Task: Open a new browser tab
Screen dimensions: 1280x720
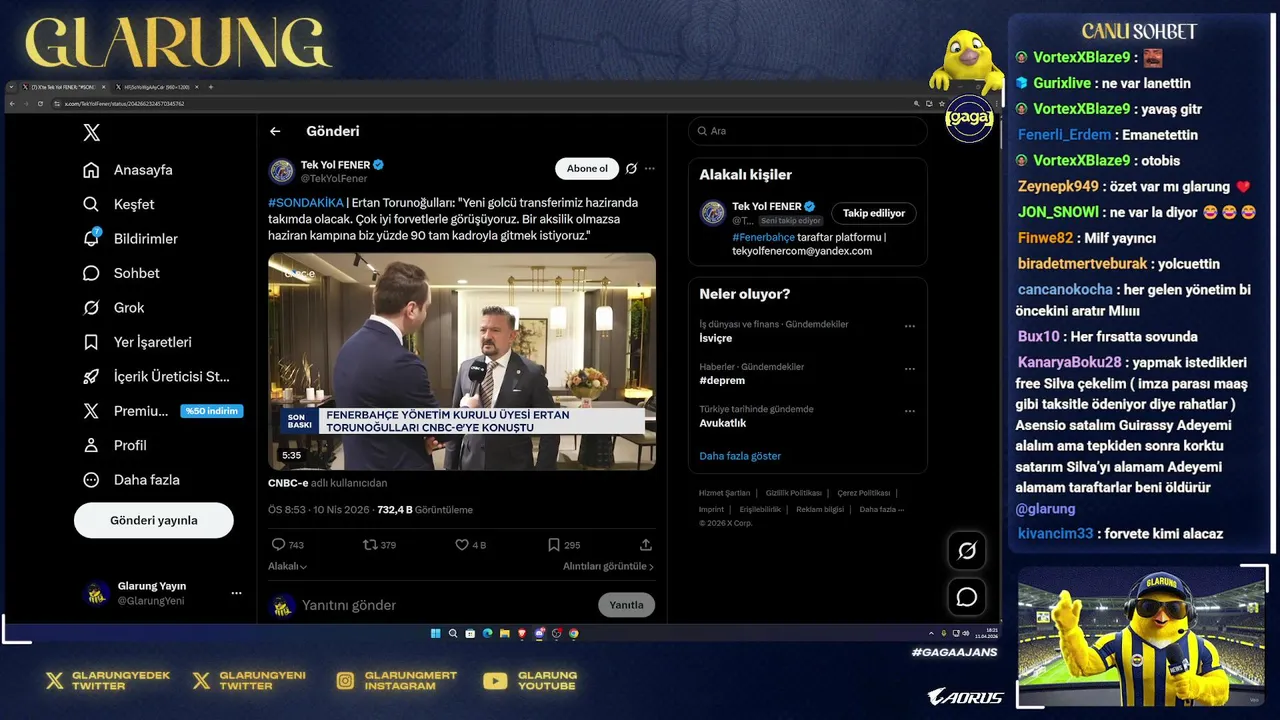Action: pyautogui.click(x=210, y=87)
